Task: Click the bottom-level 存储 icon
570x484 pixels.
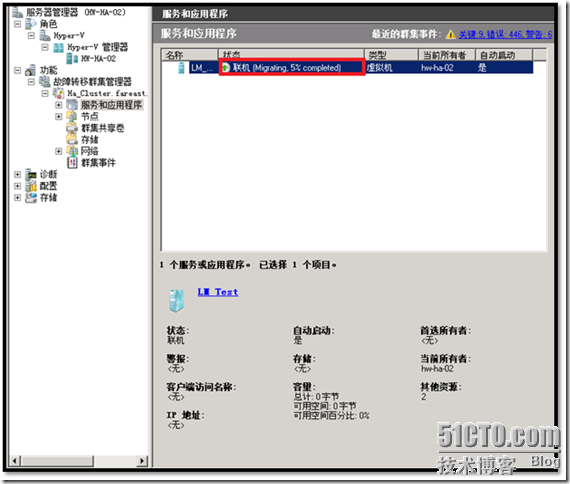Action: [x=31, y=198]
